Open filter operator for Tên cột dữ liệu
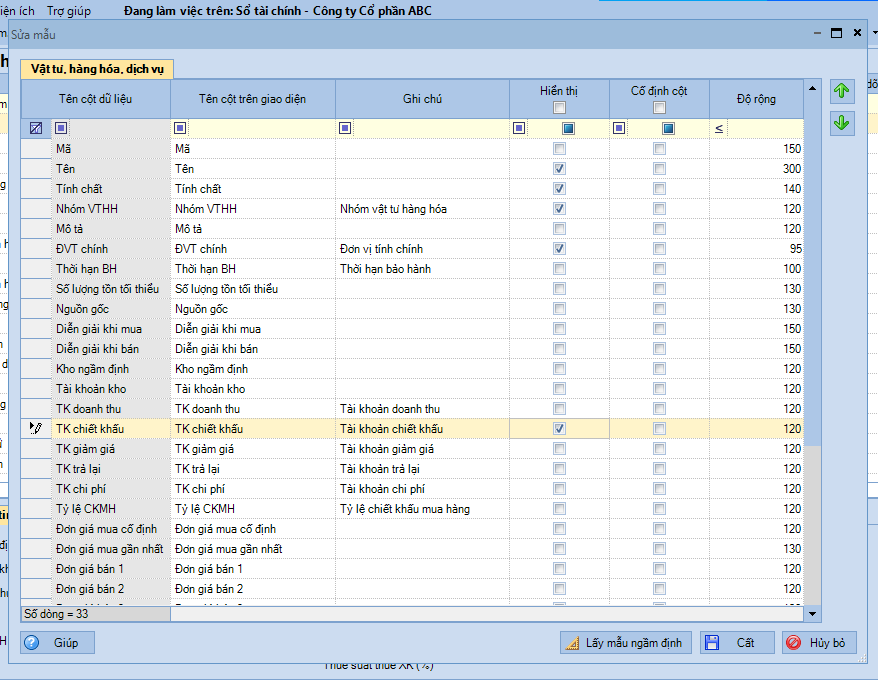 click(x=61, y=128)
